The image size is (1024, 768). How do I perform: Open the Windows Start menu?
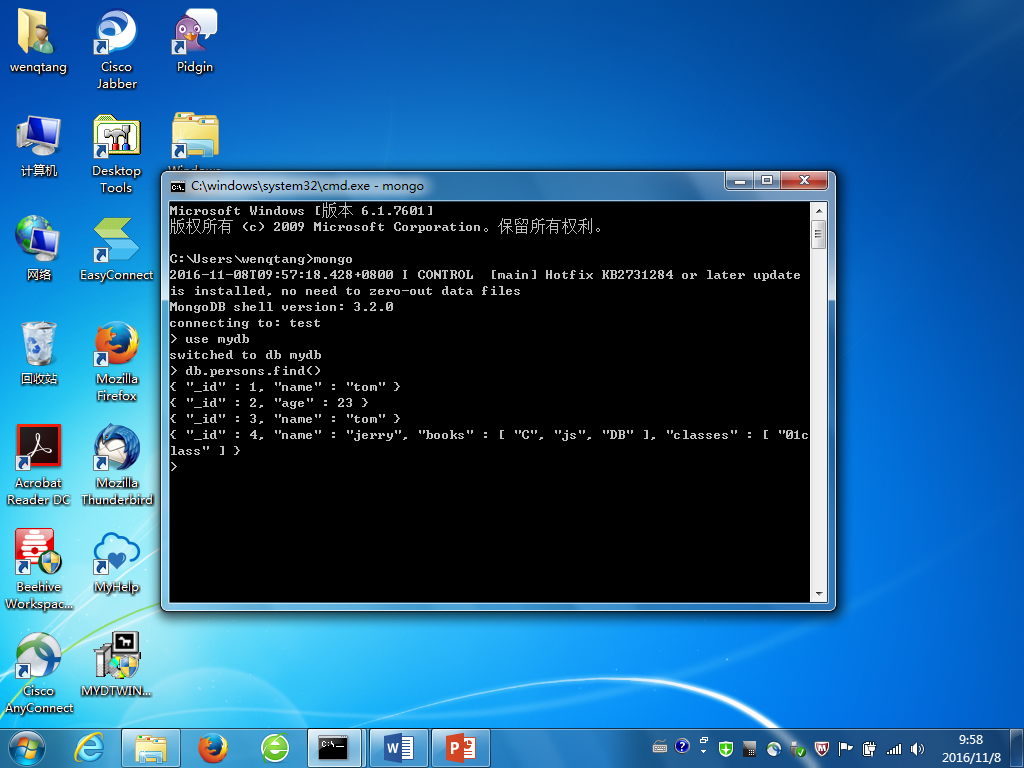click(x=27, y=747)
